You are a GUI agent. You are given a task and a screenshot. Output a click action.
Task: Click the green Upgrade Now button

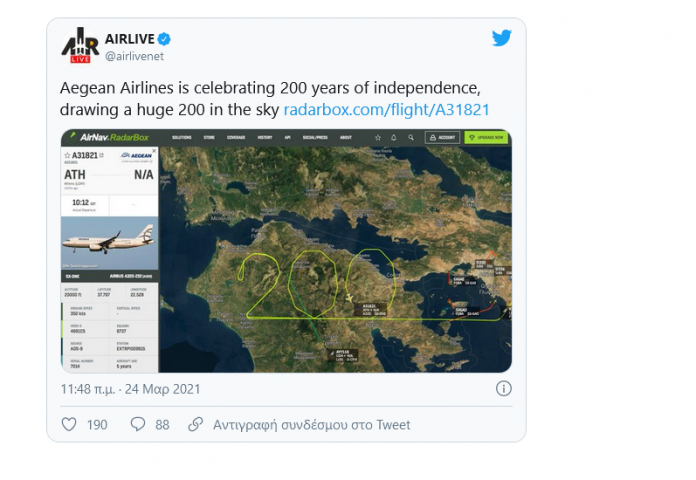(x=486, y=137)
